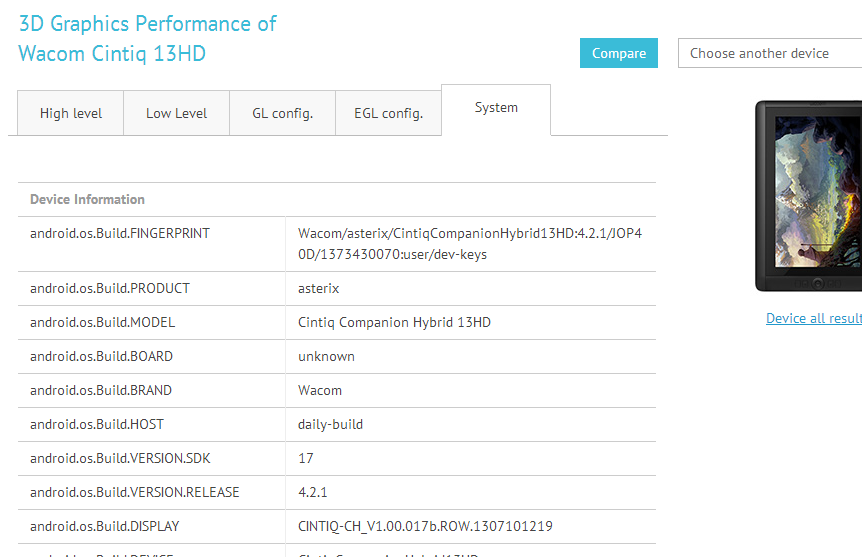Viewport: 862px width, 557px height.
Task: Click the Compare button
Action: (x=618, y=53)
